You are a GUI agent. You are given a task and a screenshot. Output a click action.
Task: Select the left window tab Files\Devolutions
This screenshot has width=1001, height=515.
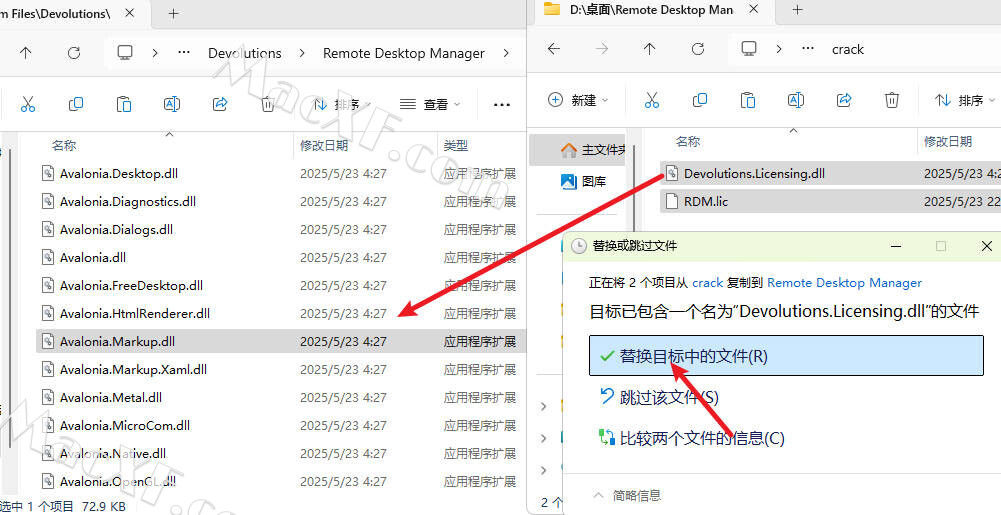pyautogui.click(x=56, y=13)
